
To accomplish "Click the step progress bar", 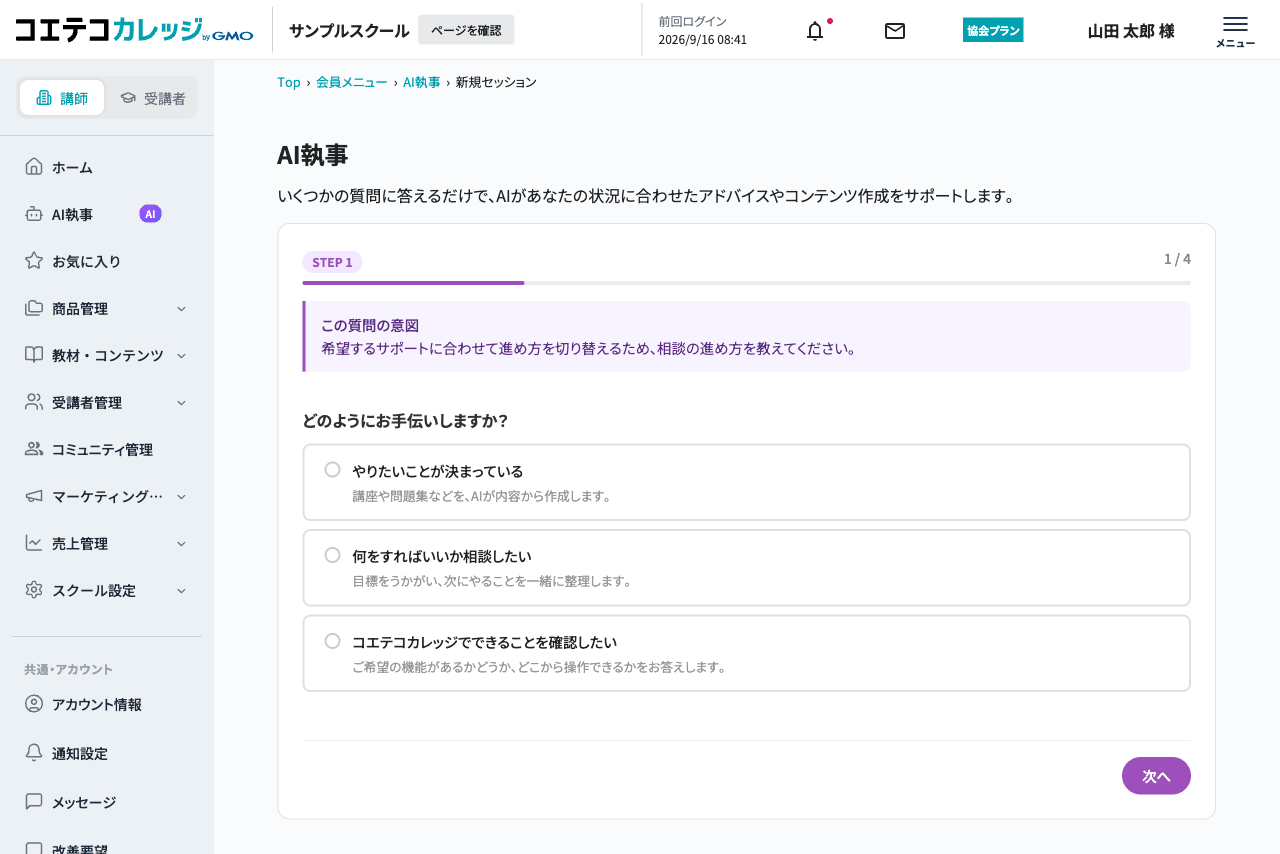I will [746, 283].
